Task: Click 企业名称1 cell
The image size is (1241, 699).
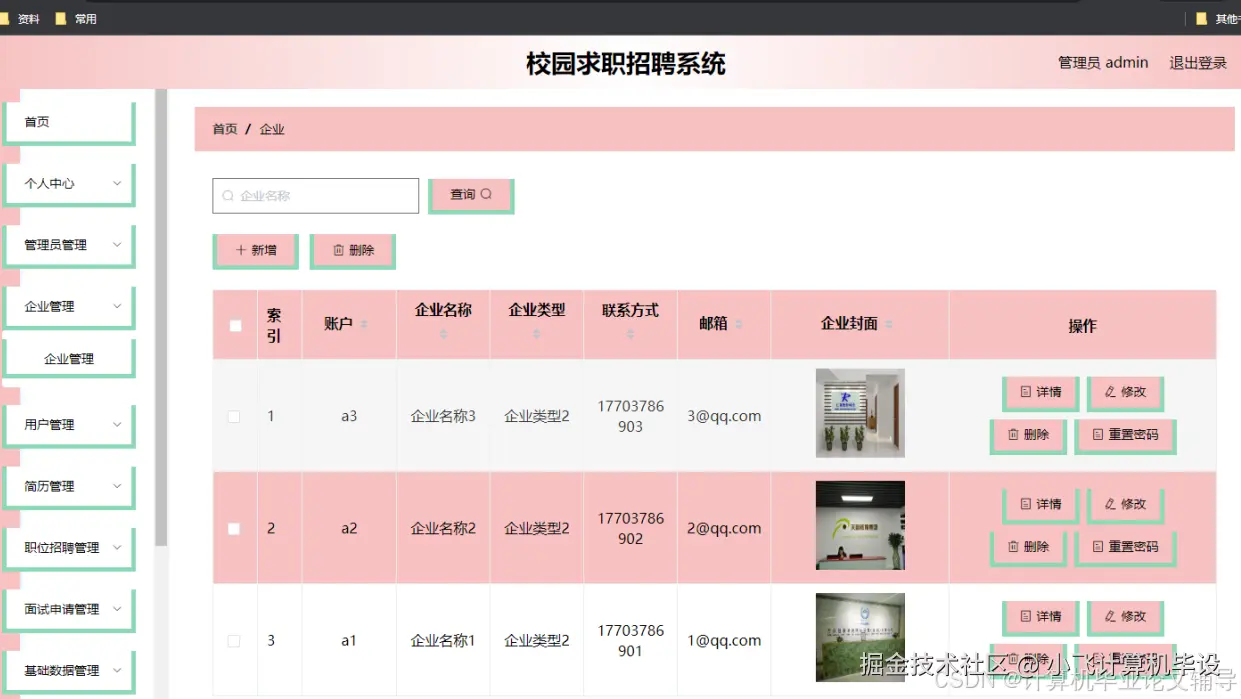Action: [x=443, y=640]
